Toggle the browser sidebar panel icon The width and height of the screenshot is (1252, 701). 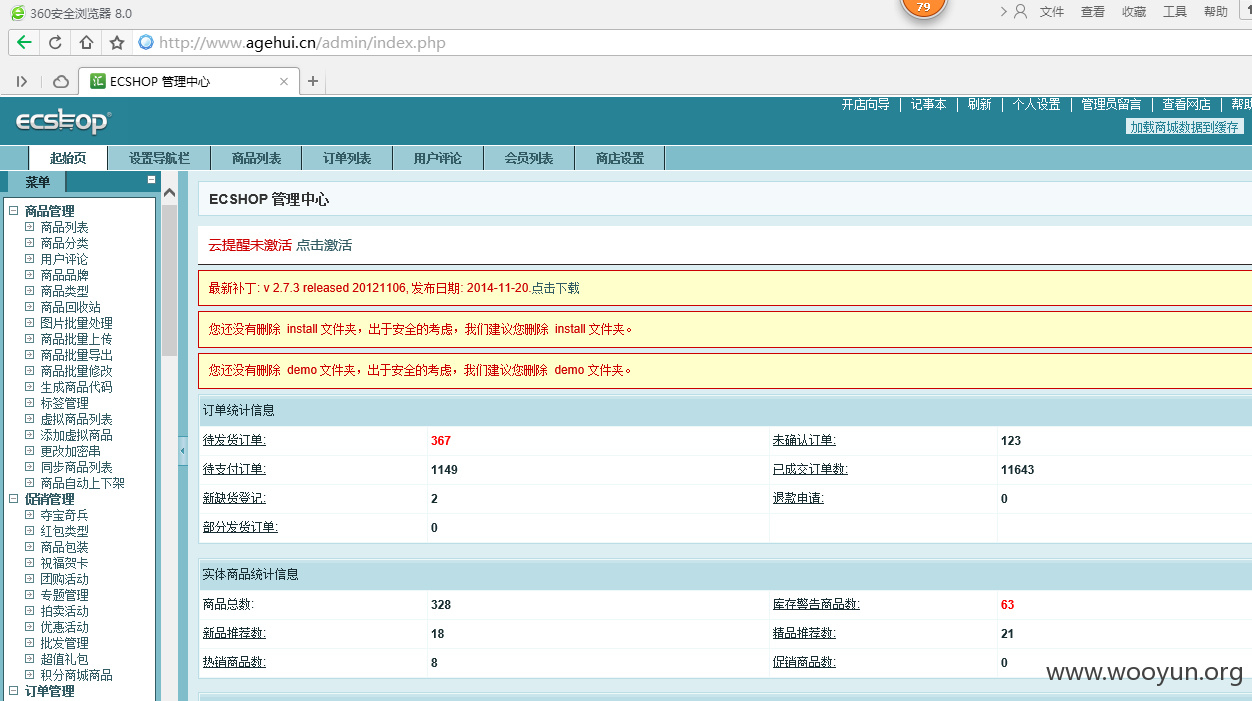pyautogui.click(x=22, y=81)
